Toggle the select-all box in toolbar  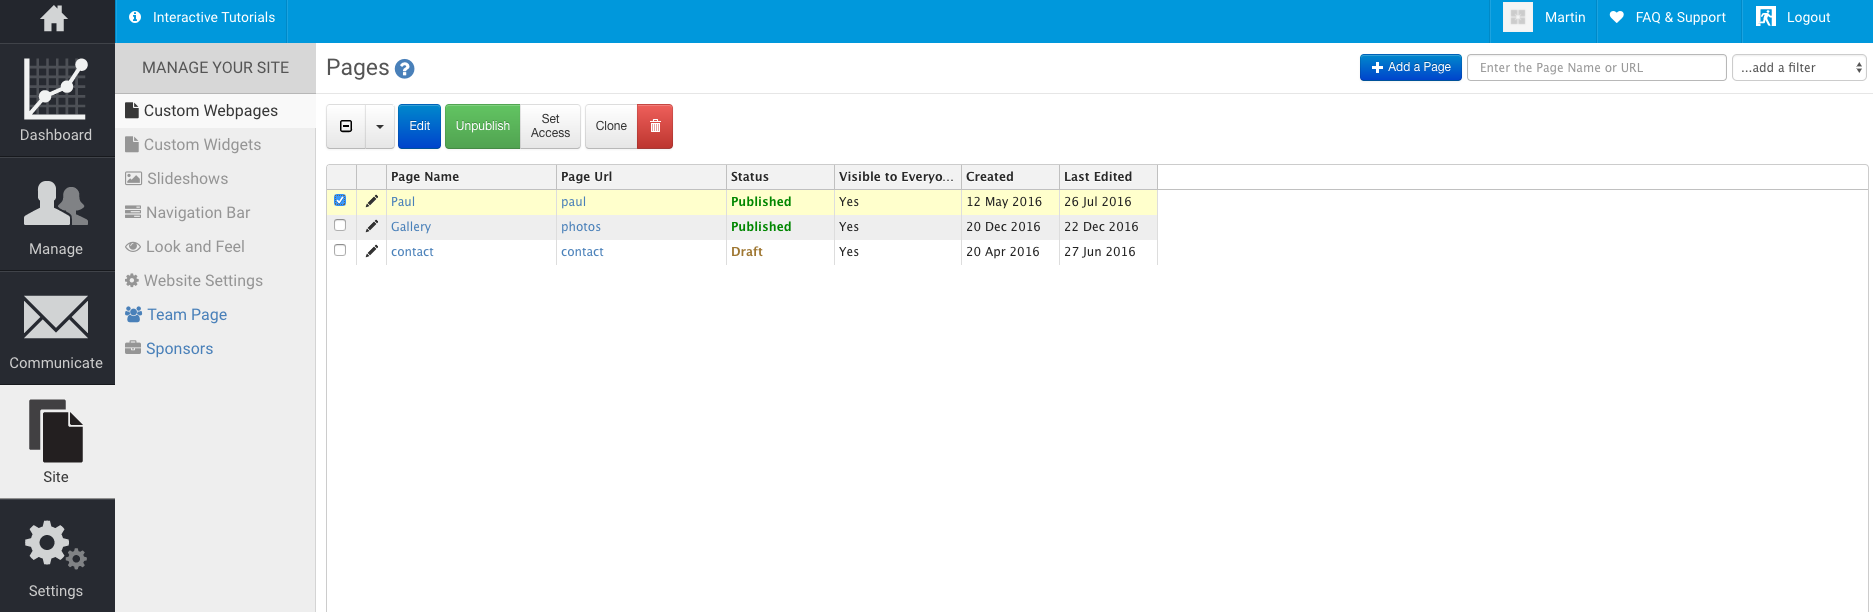tap(346, 127)
